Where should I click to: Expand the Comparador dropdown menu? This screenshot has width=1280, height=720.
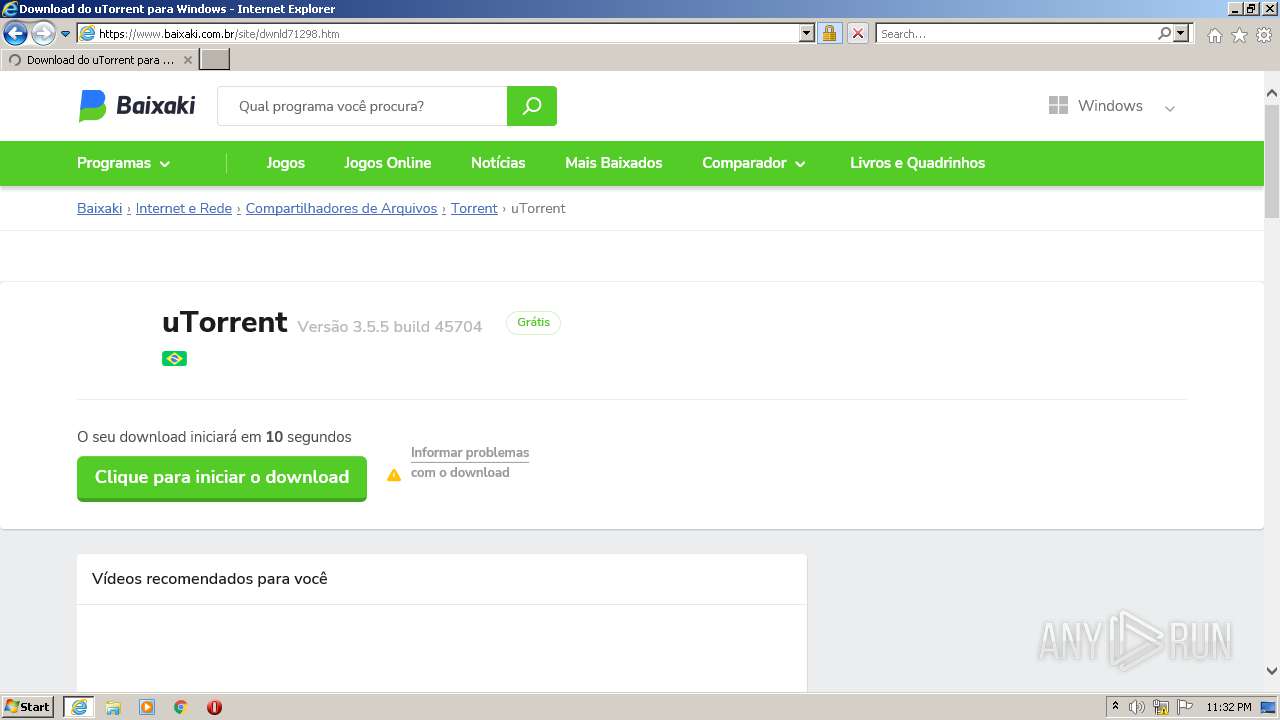click(x=754, y=163)
